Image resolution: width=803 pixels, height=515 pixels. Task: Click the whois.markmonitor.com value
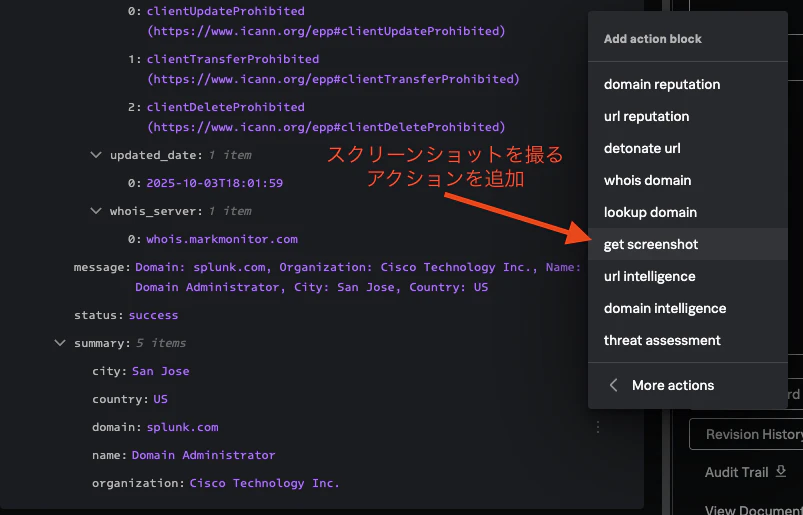[x=222, y=239]
